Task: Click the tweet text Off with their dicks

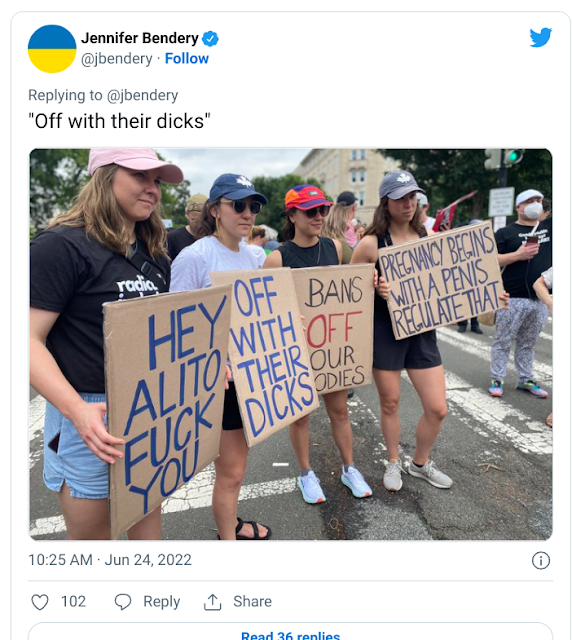Action: pyautogui.click(x=119, y=121)
